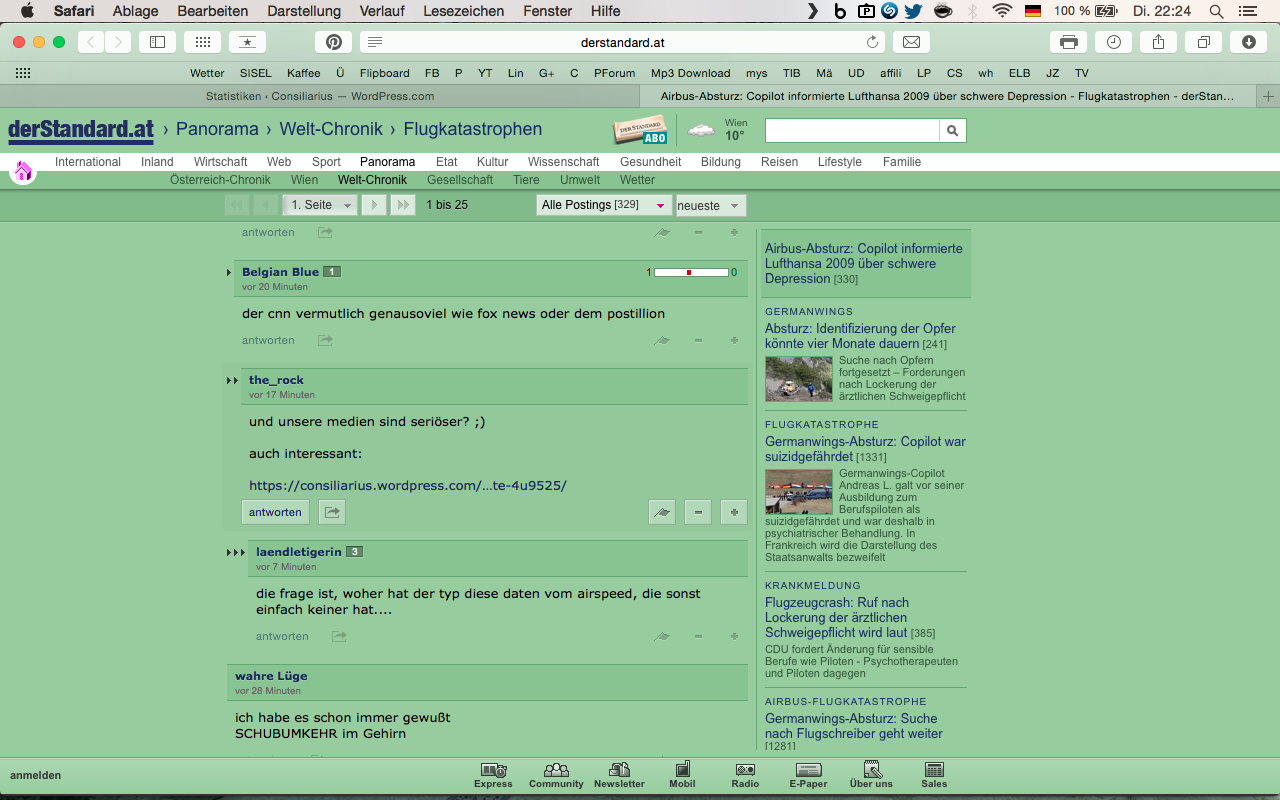Click the mail share icon beside address bar
This screenshot has height=800, width=1280.
tap(911, 42)
